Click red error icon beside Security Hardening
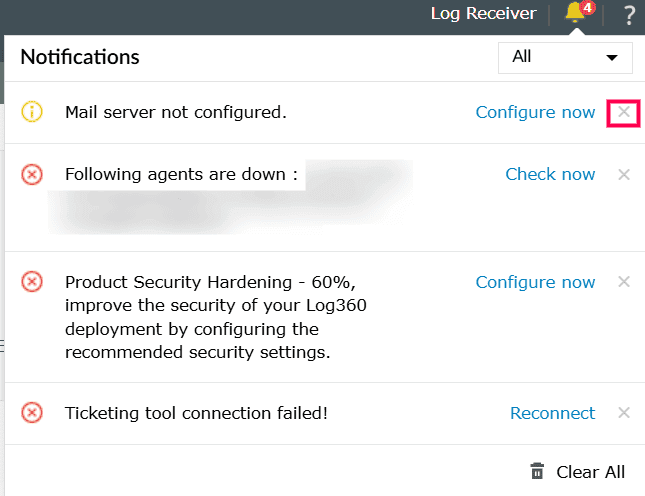The image size is (645, 496). [x=32, y=282]
